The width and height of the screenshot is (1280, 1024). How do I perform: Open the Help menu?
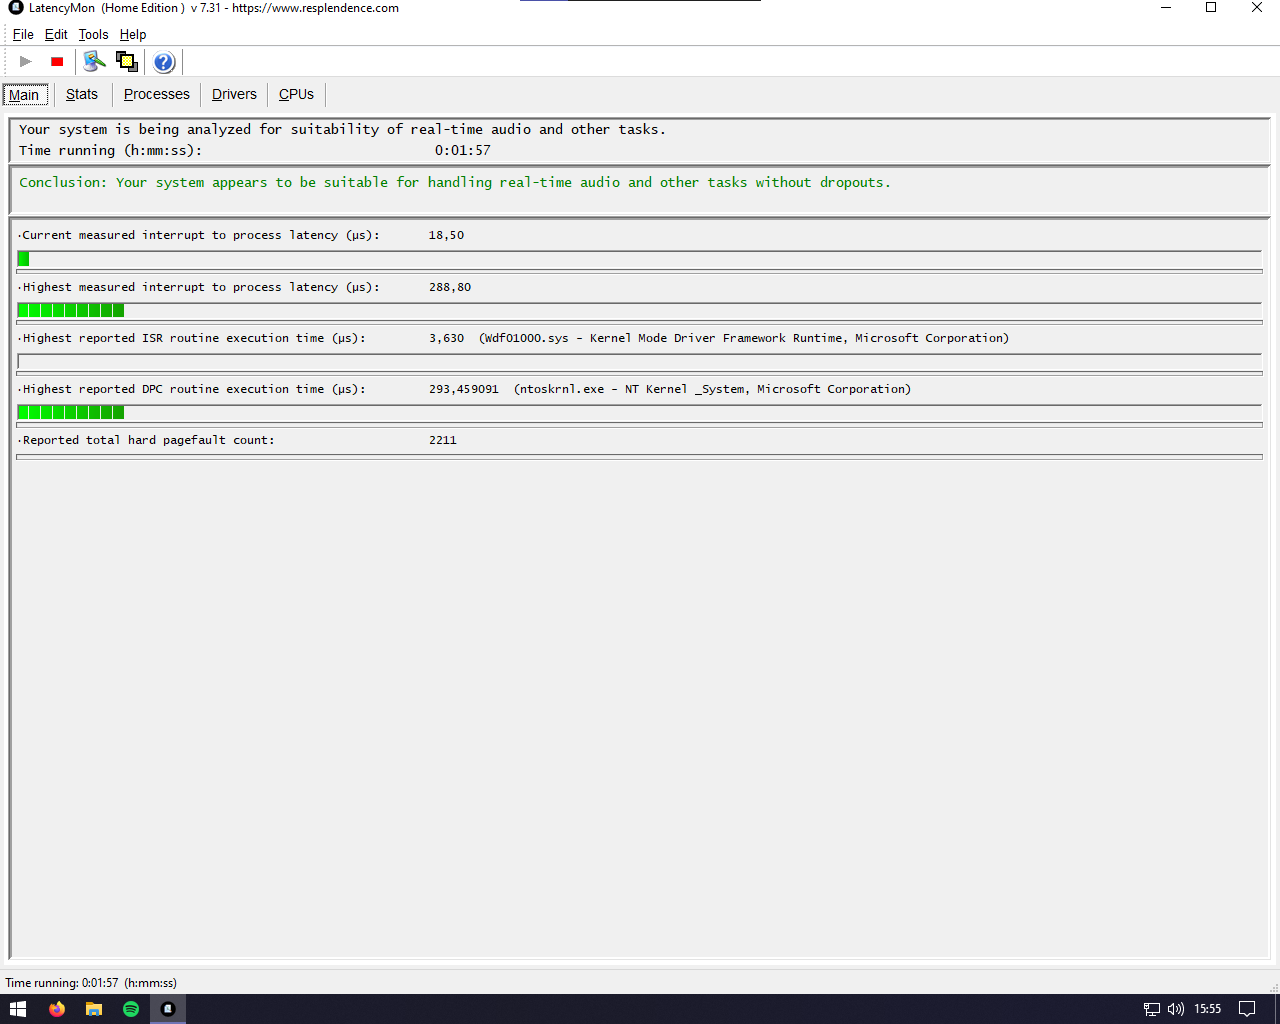point(133,34)
